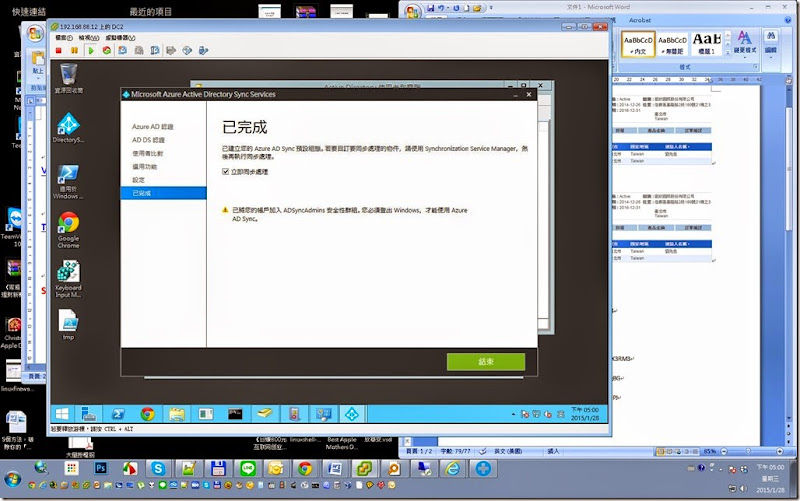Click the take snapshot toolbar icon

click(x=123, y=51)
